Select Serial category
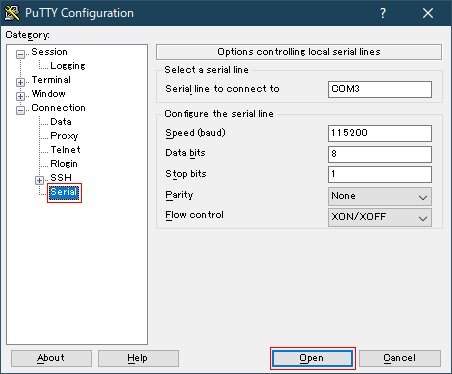Screen dimensions: 452x374 tap(64, 192)
